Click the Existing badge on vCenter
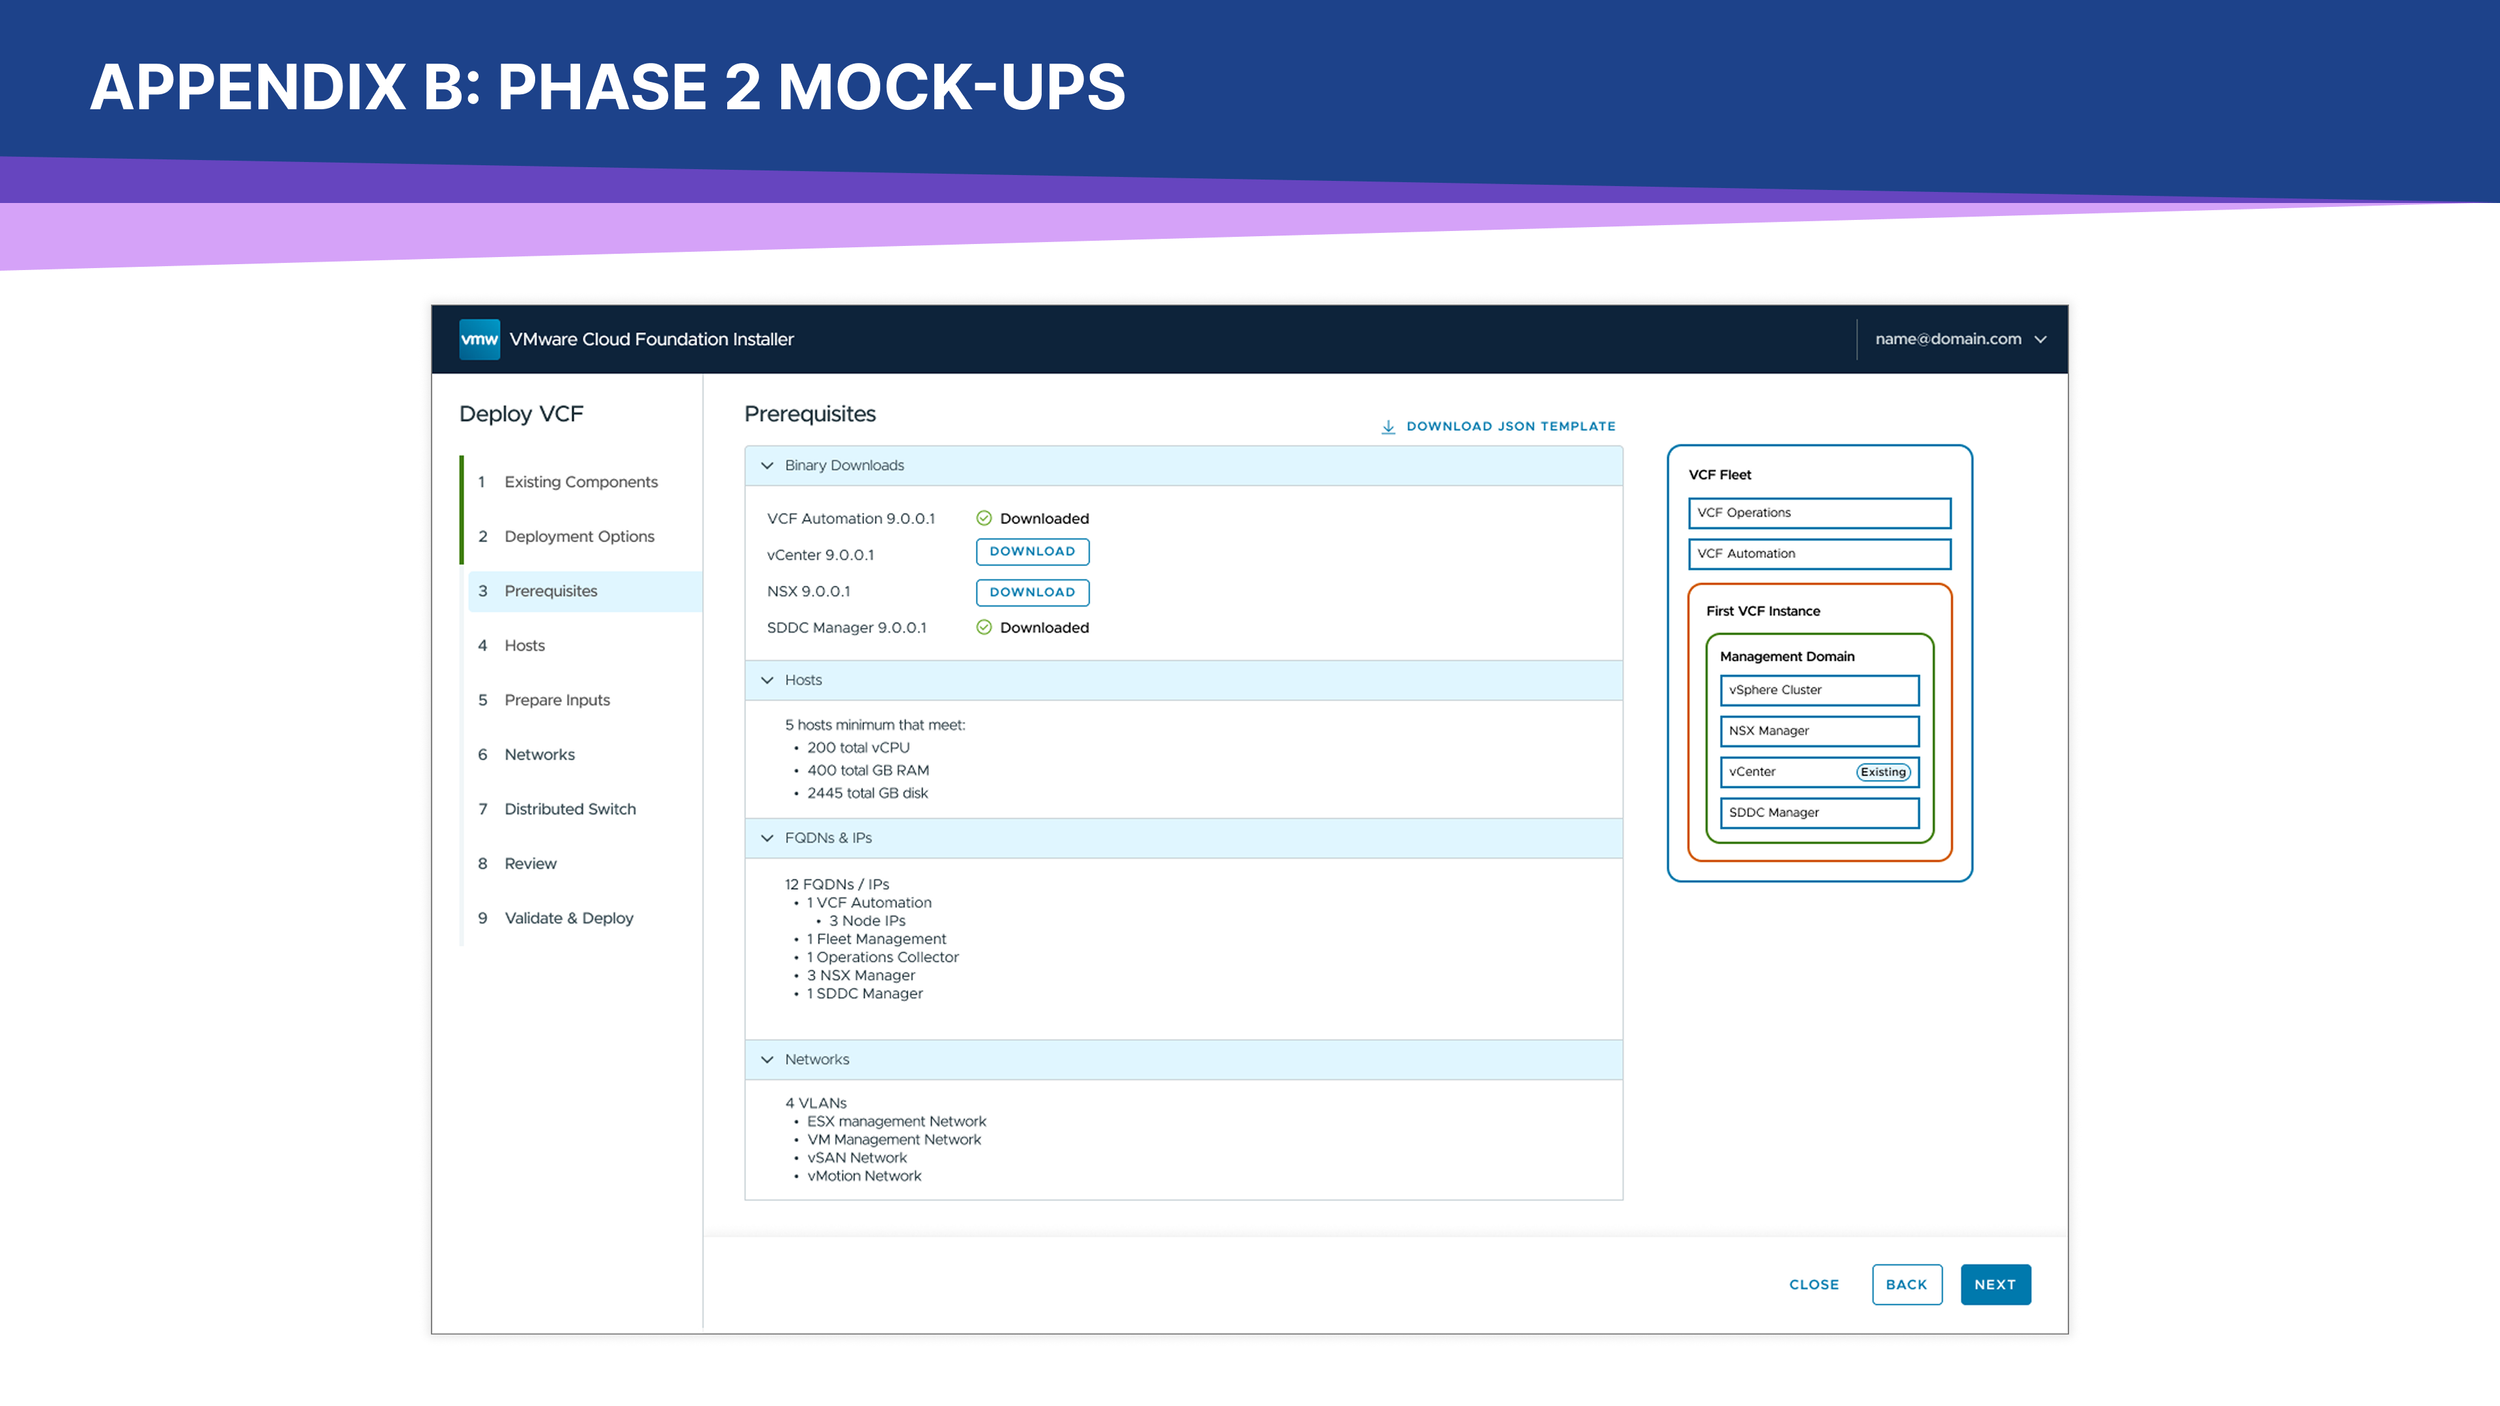Image resolution: width=2500 pixels, height=1406 pixels. coord(1883,772)
